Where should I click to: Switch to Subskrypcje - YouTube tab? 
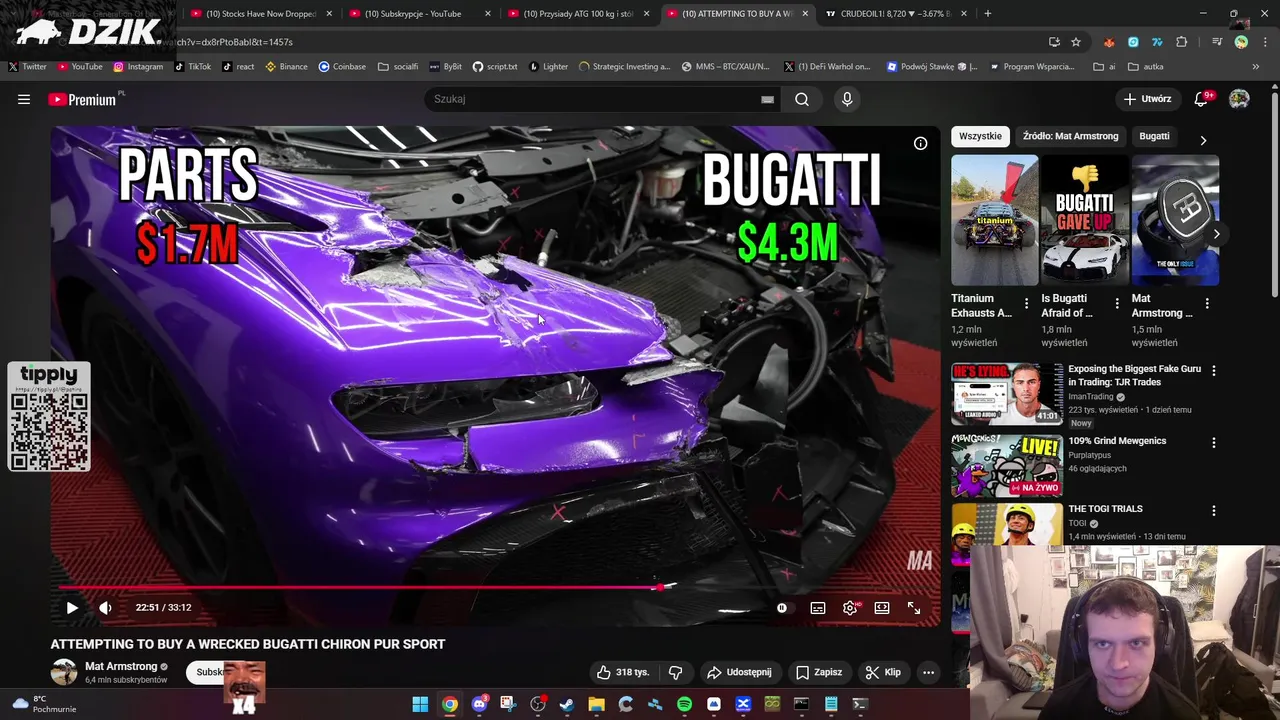tap(418, 14)
